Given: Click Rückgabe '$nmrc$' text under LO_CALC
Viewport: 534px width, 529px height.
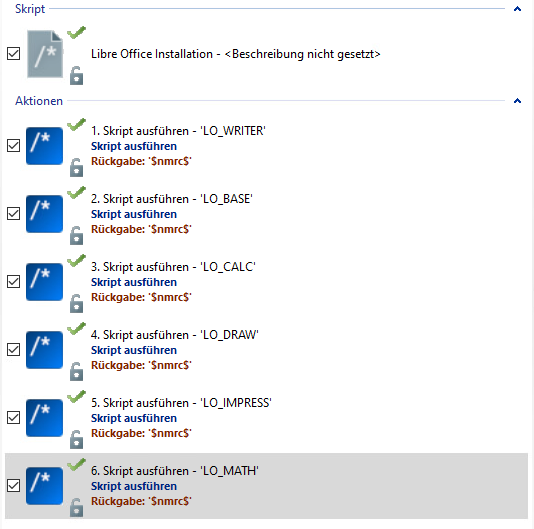Looking at the screenshot, I should pyautogui.click(x=141, y=297).
